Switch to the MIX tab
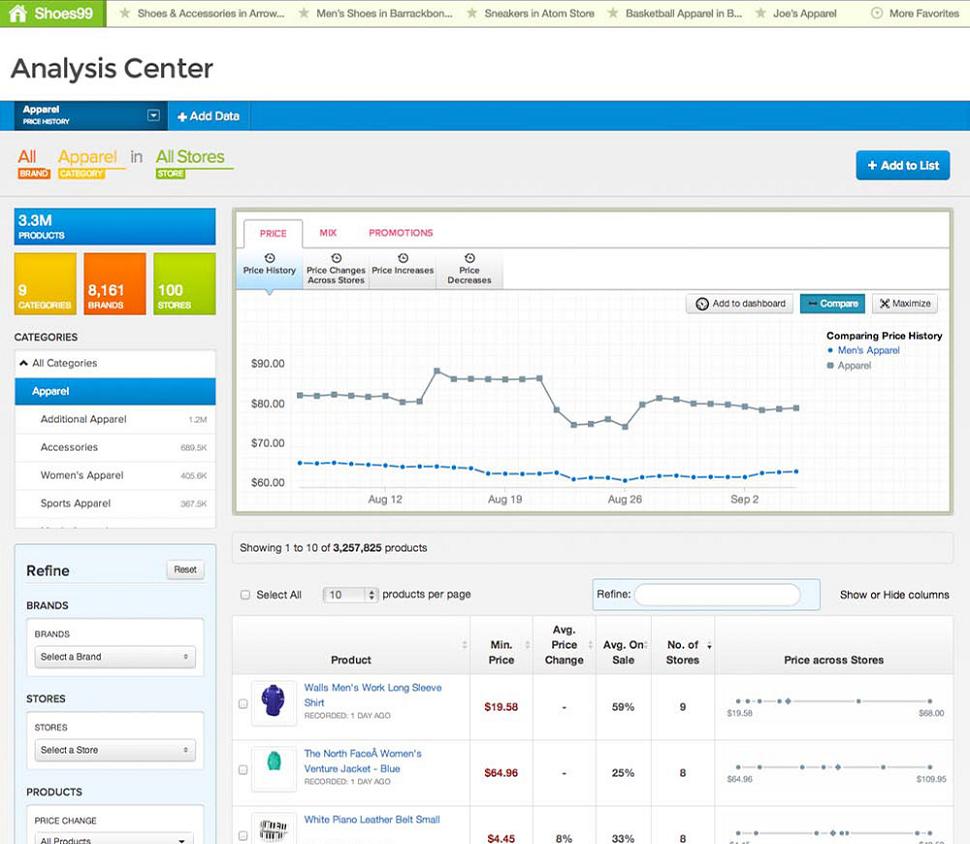The width and height of the screenshot is (970, 844). coord(328,233)
